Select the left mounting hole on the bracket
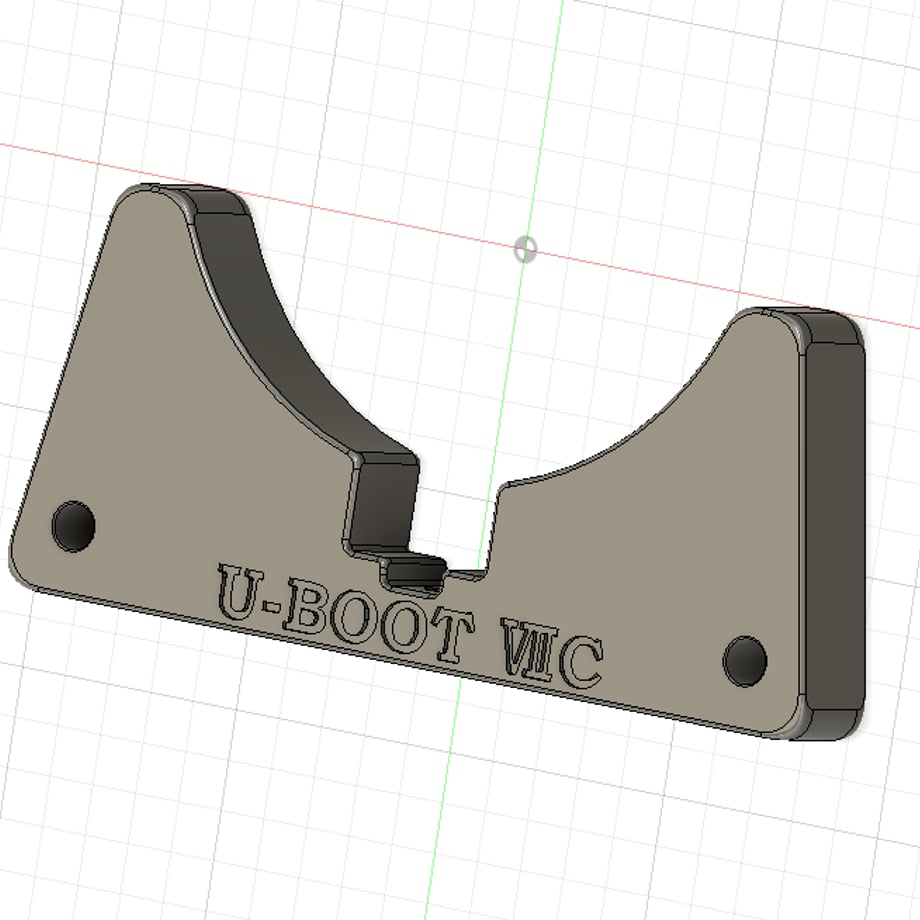 click(73, 526)
